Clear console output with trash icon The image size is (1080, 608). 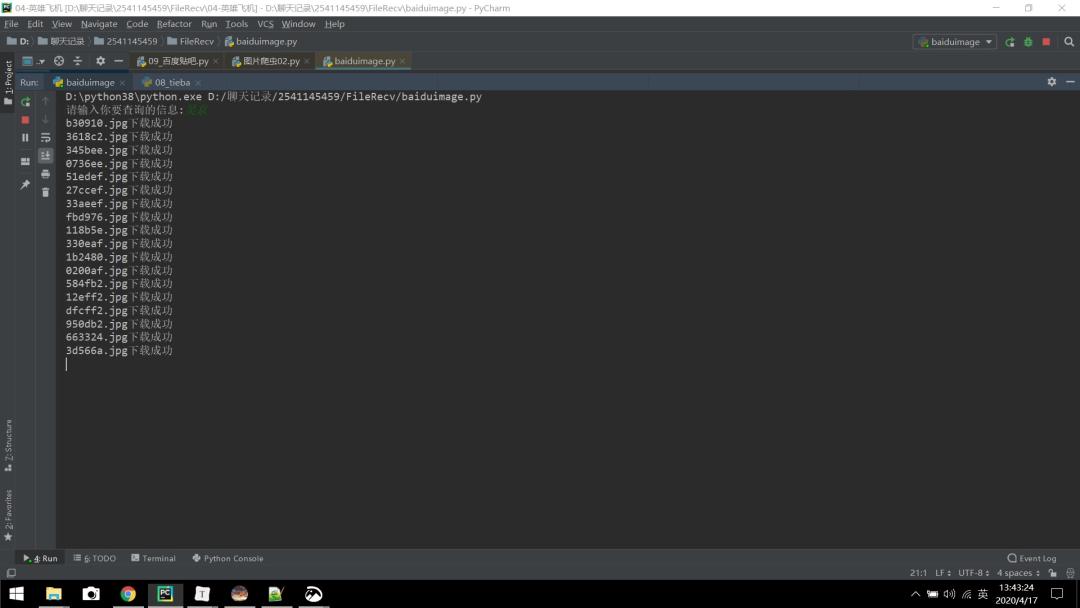[x=45, y=192]
